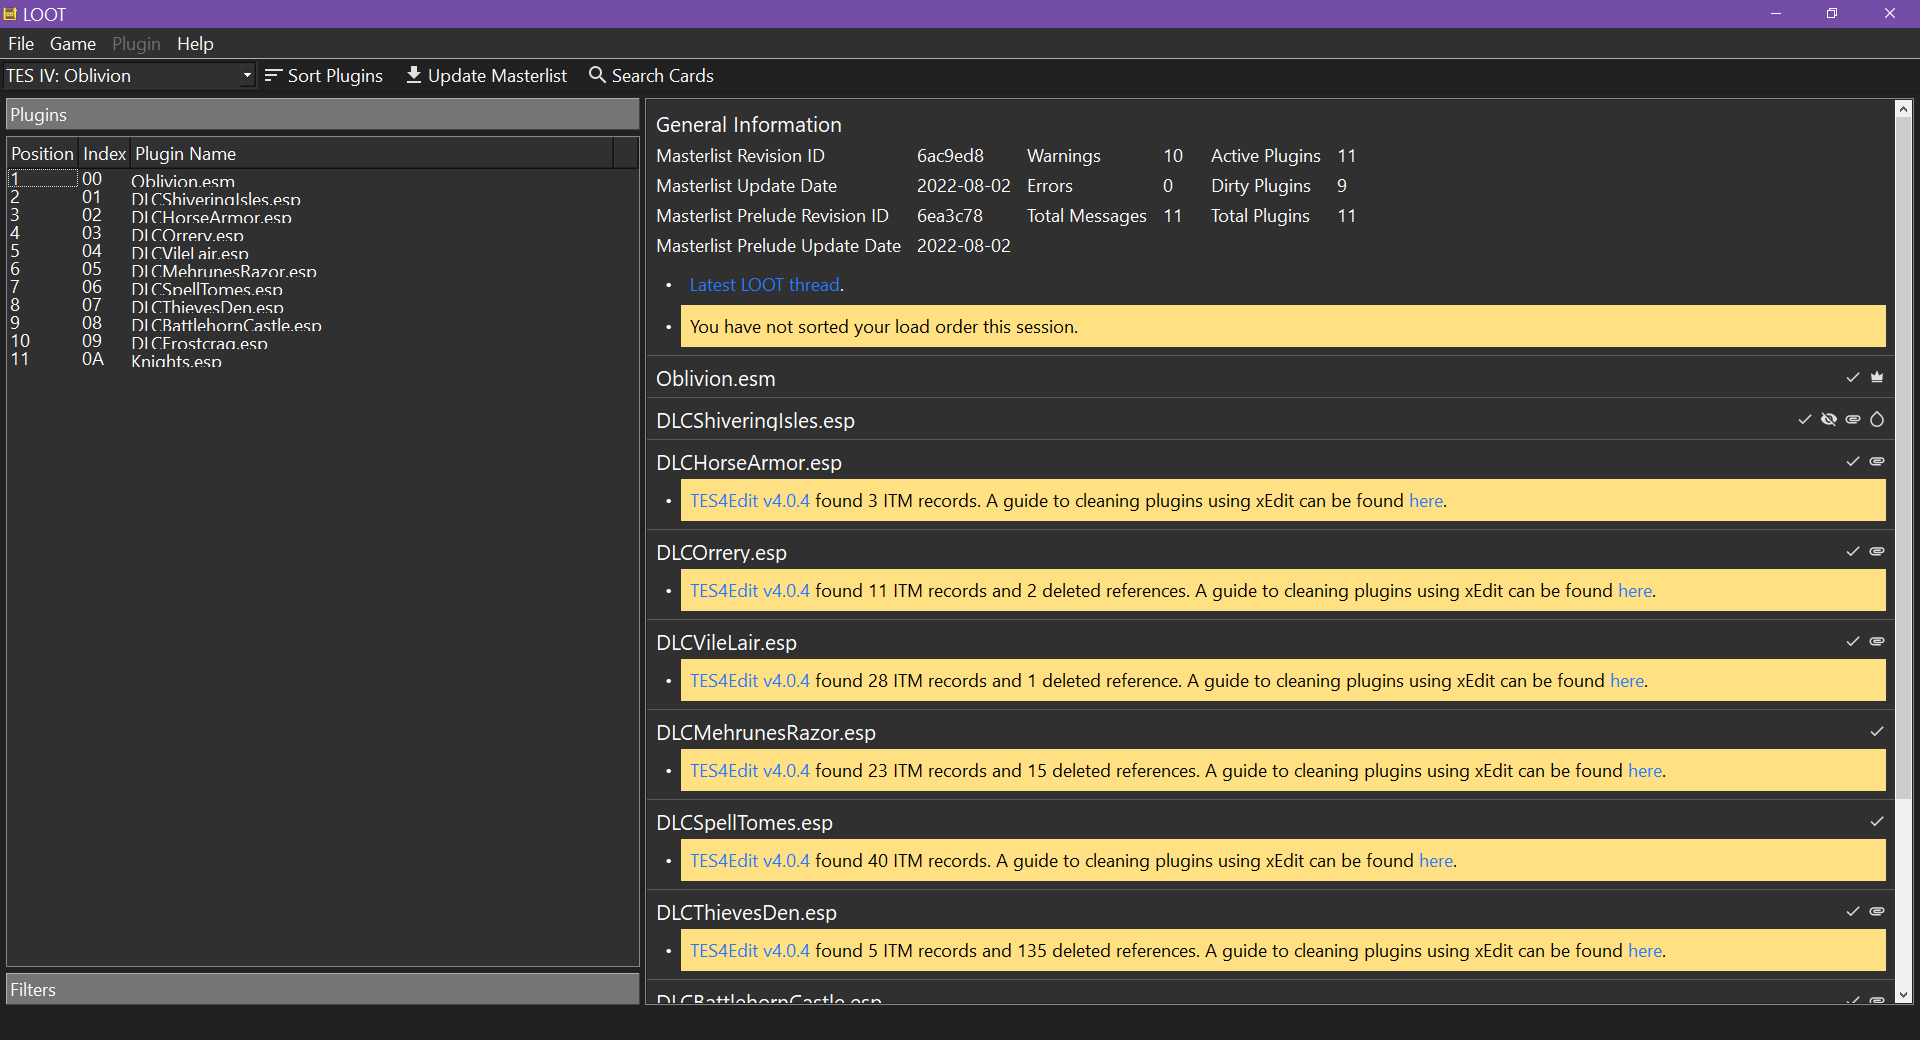
Task: Click the hidden-messages eye icon on DLCShiveringIsles.esp
Action: [x=1829, y=420]
